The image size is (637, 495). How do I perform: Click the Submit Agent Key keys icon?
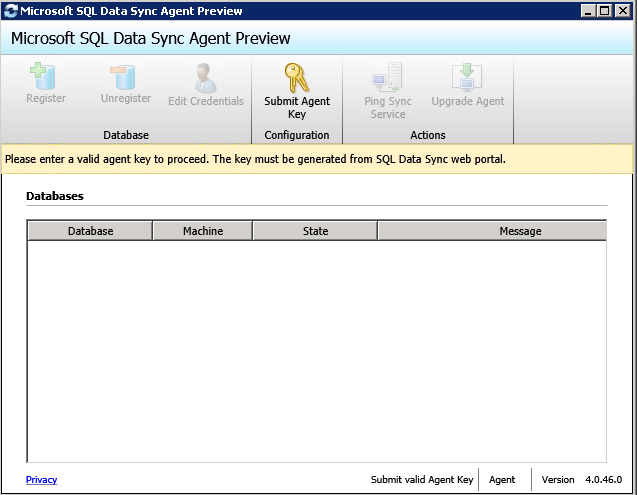pyautogui.click(x=297, y=78)
